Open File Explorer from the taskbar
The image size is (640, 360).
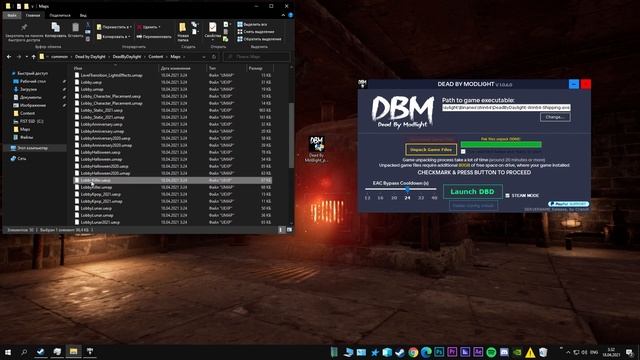click(73, 352)
